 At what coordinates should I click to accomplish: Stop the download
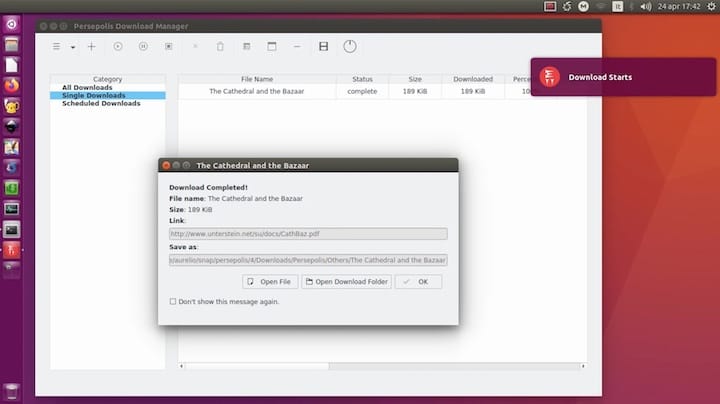169,46
